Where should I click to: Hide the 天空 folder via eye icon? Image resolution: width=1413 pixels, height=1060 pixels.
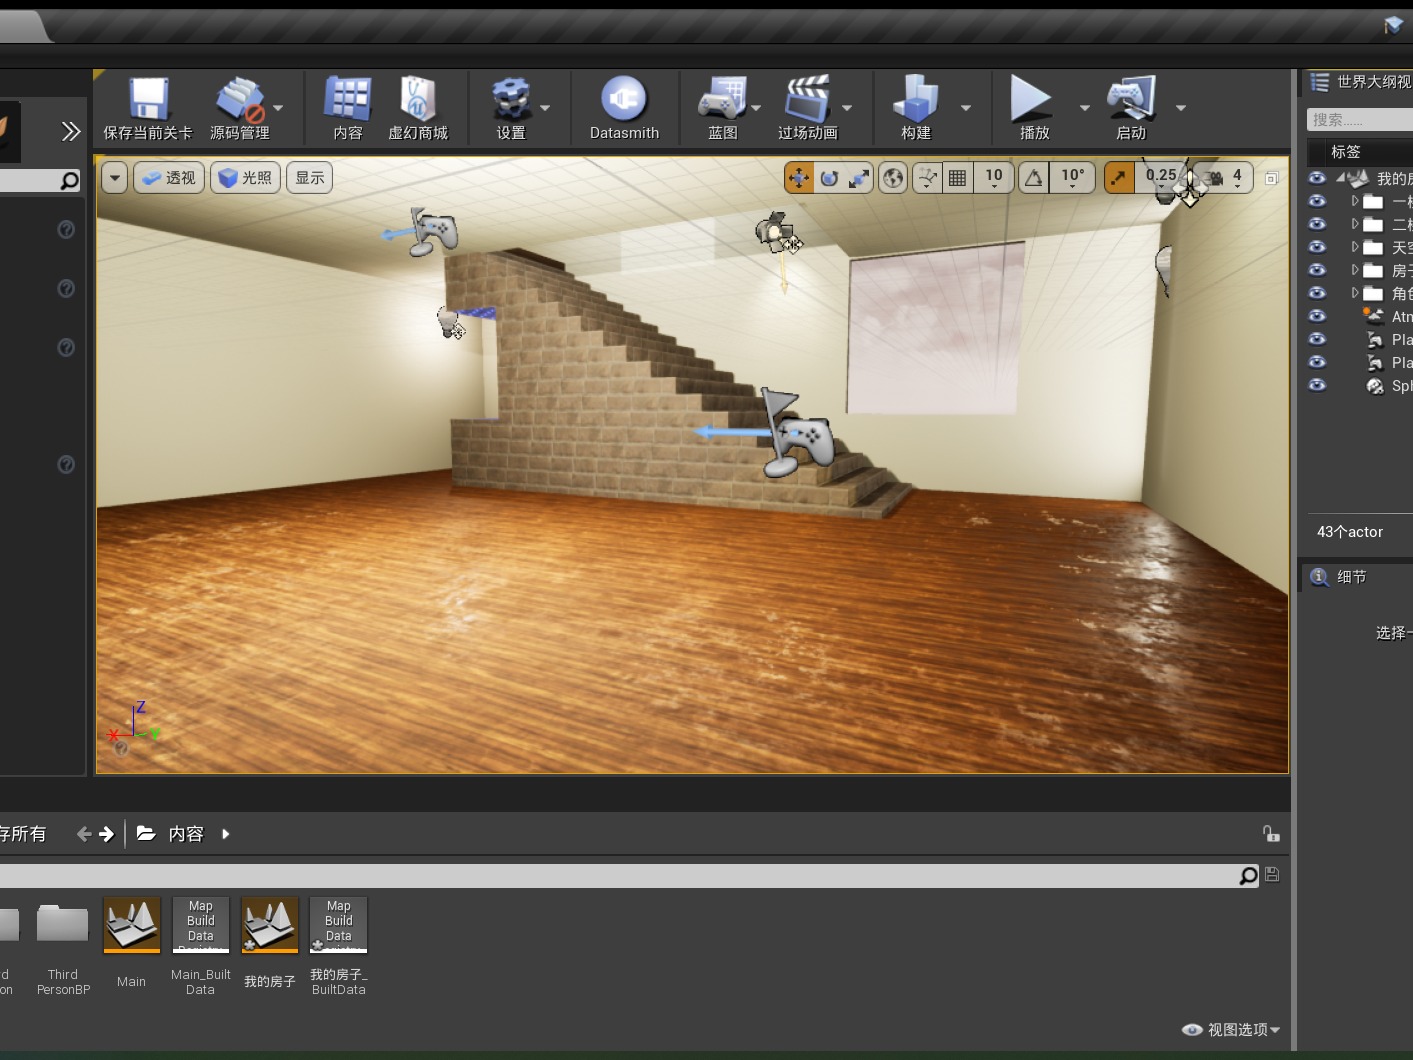click(1318, 247)
